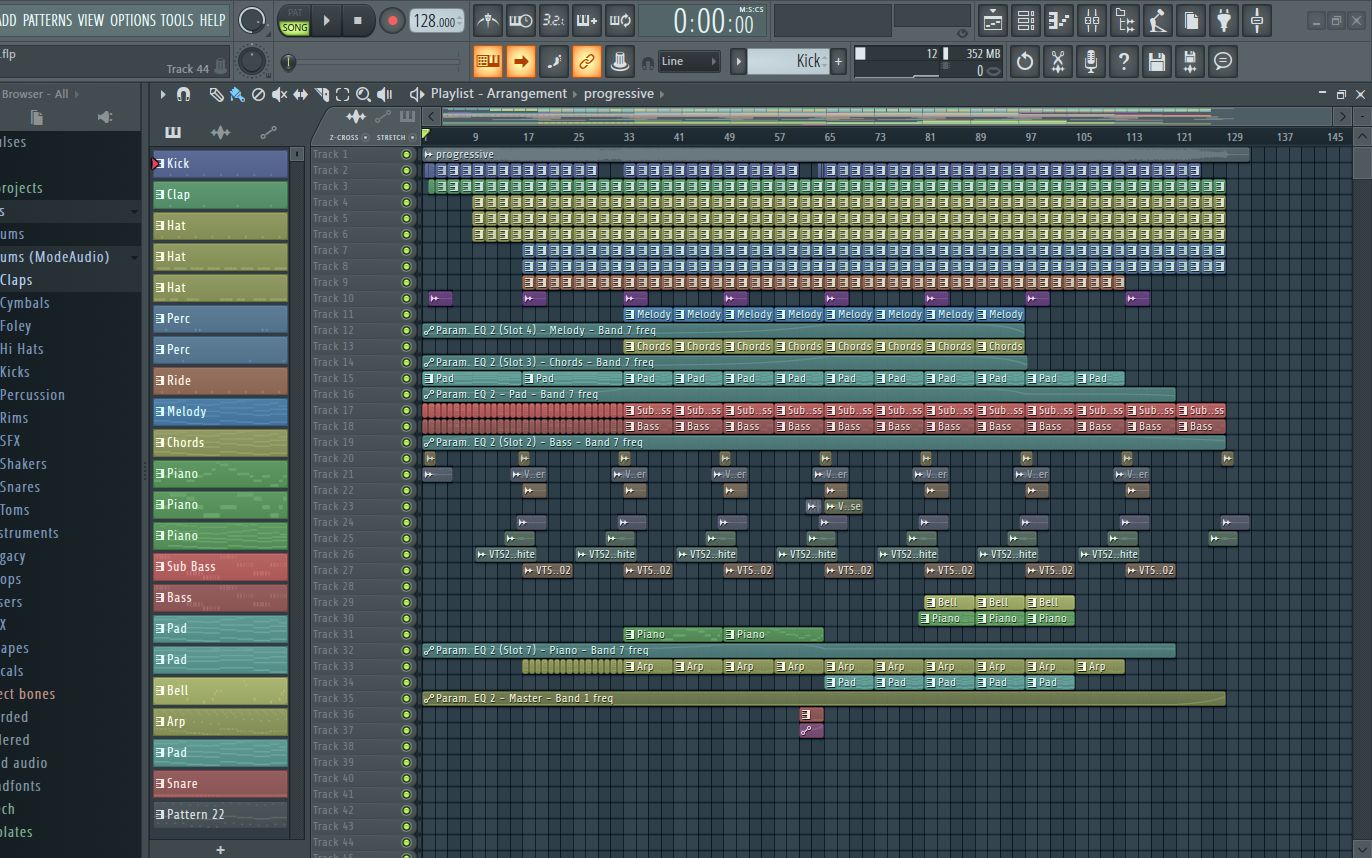Open arrow left of pattern selector
This screenshot has height=858, width=1372.
pyautogui.click(x=739, y=61)
